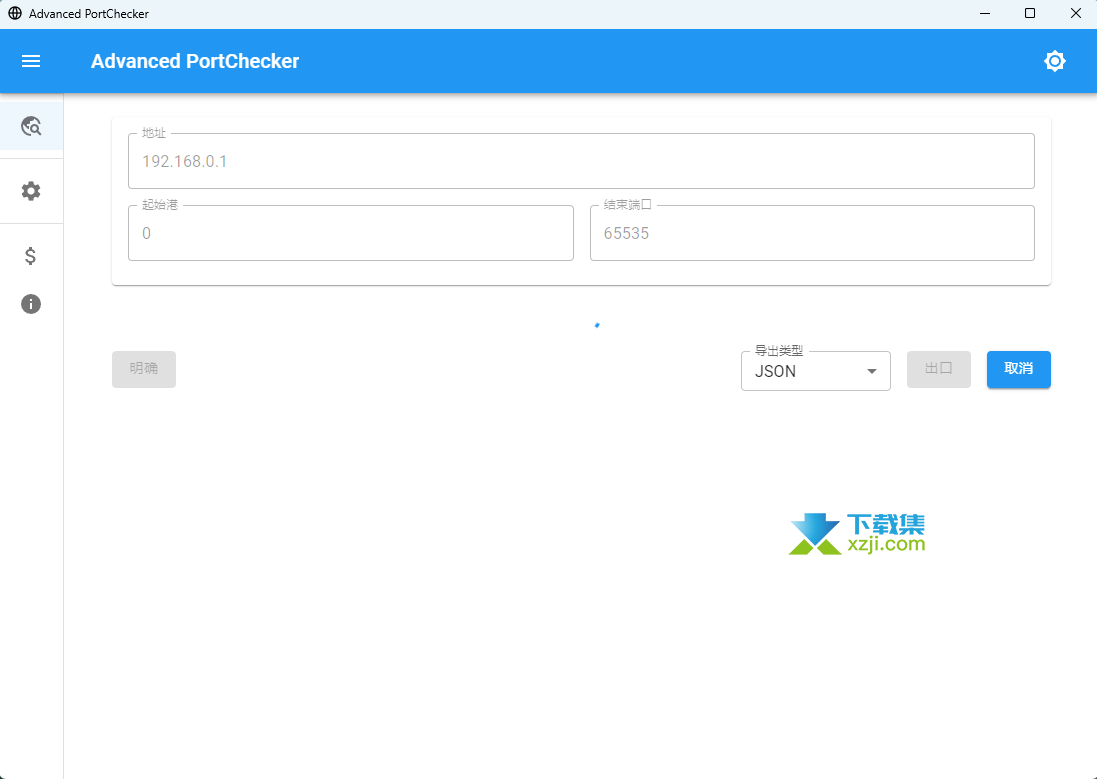Viewport: 1097px width, 779px height.
Task: Maximize the Advanced PortChecker window
Action: 1030,13
